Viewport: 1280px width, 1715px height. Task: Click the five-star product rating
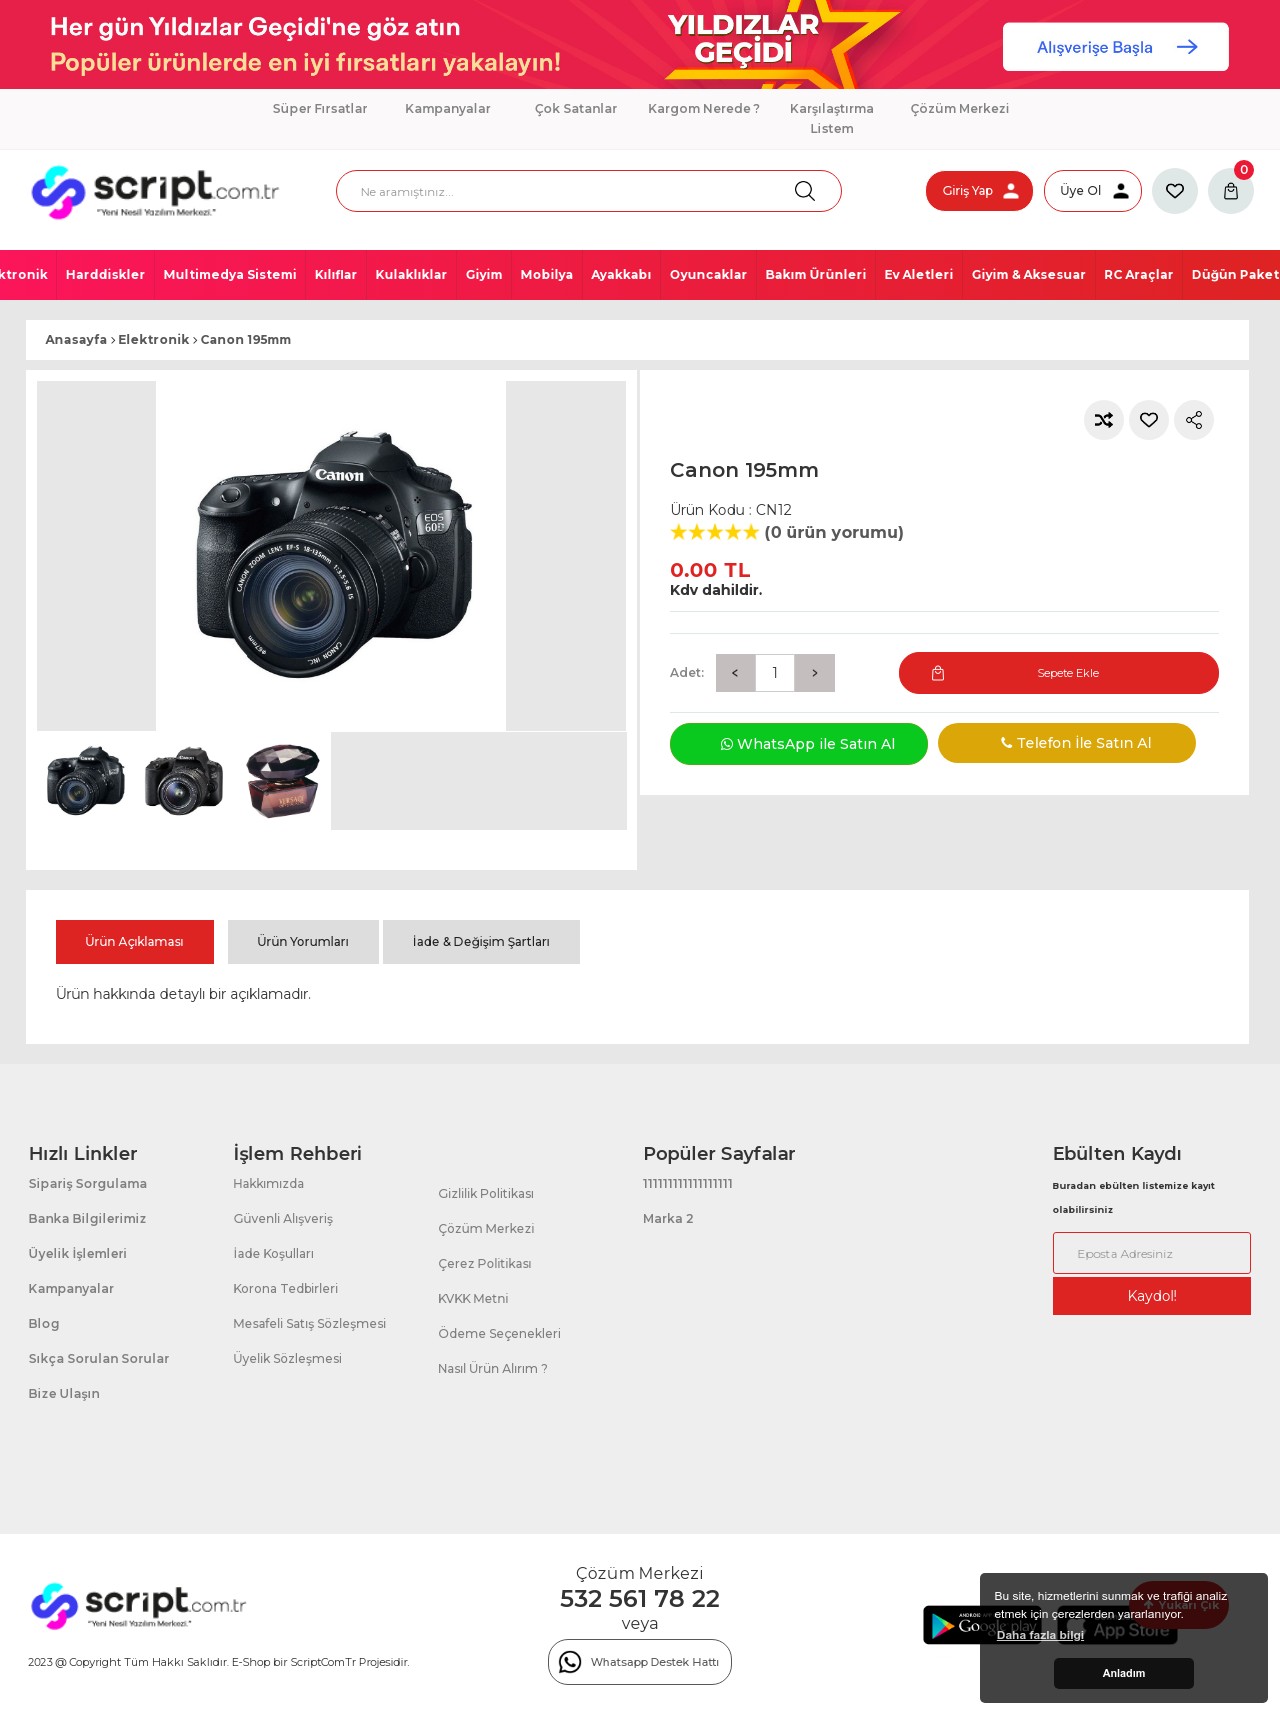click(x=714, y=532)
